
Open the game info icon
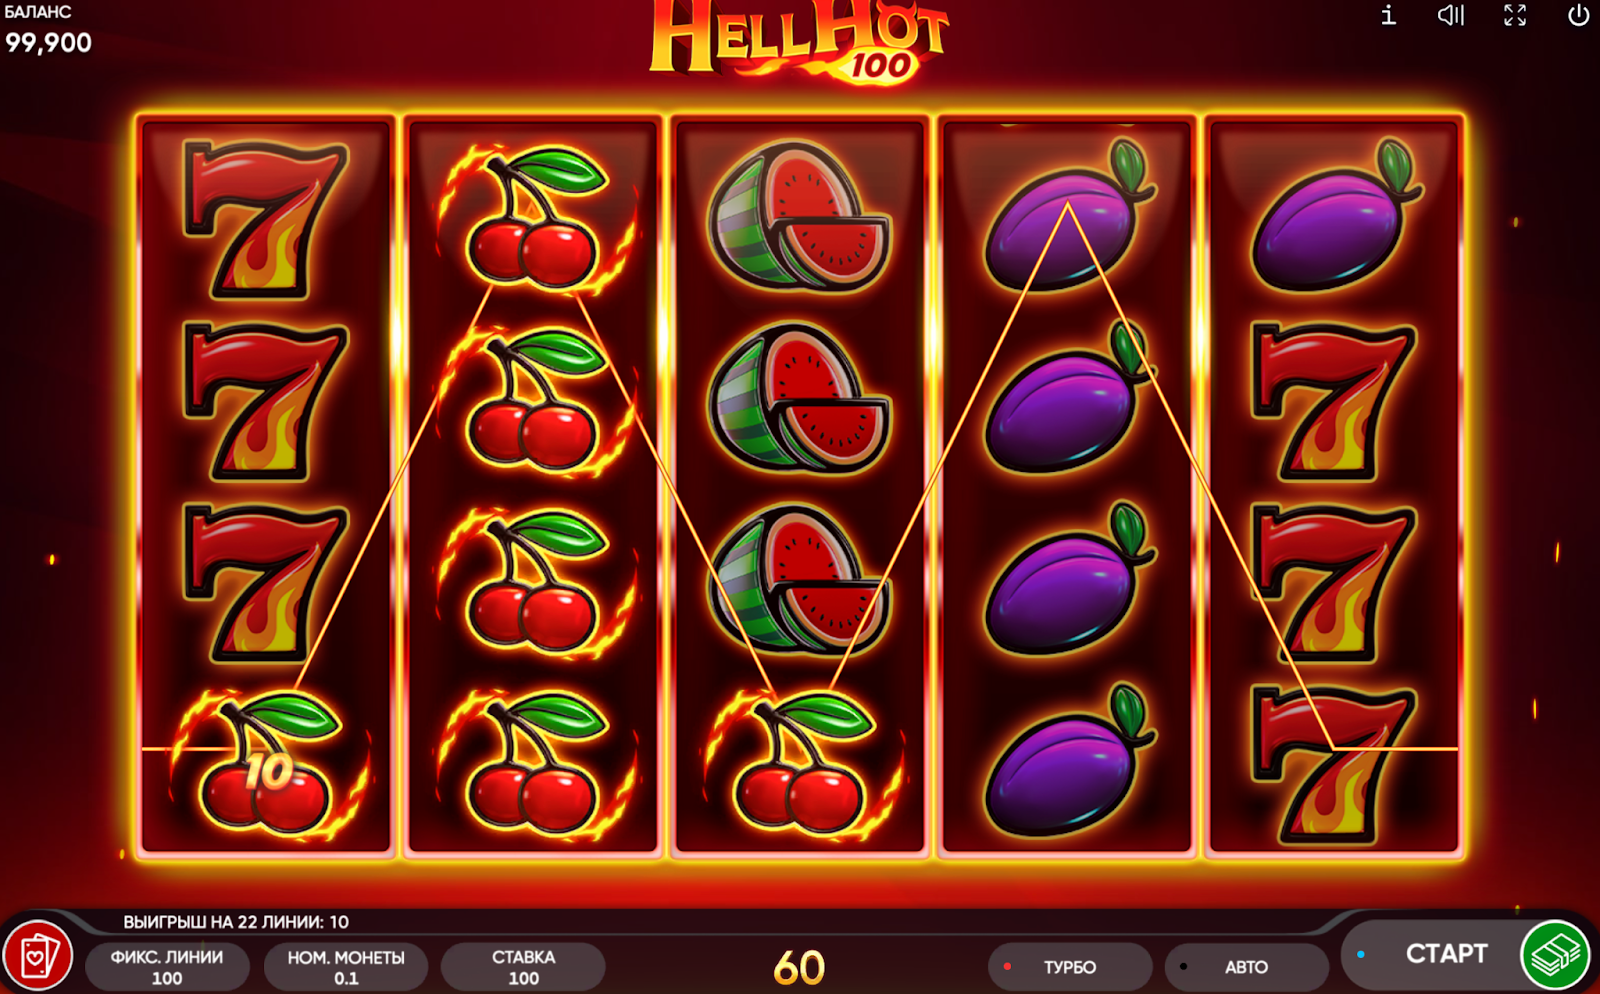point(1388,15)
